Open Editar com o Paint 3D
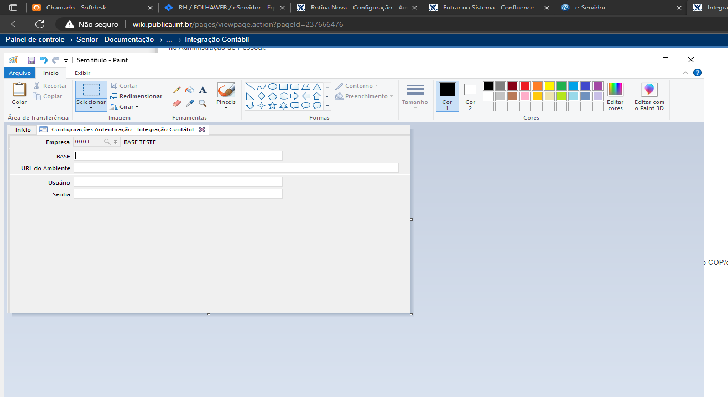This screenshot has width=728, height=397. 649,96
